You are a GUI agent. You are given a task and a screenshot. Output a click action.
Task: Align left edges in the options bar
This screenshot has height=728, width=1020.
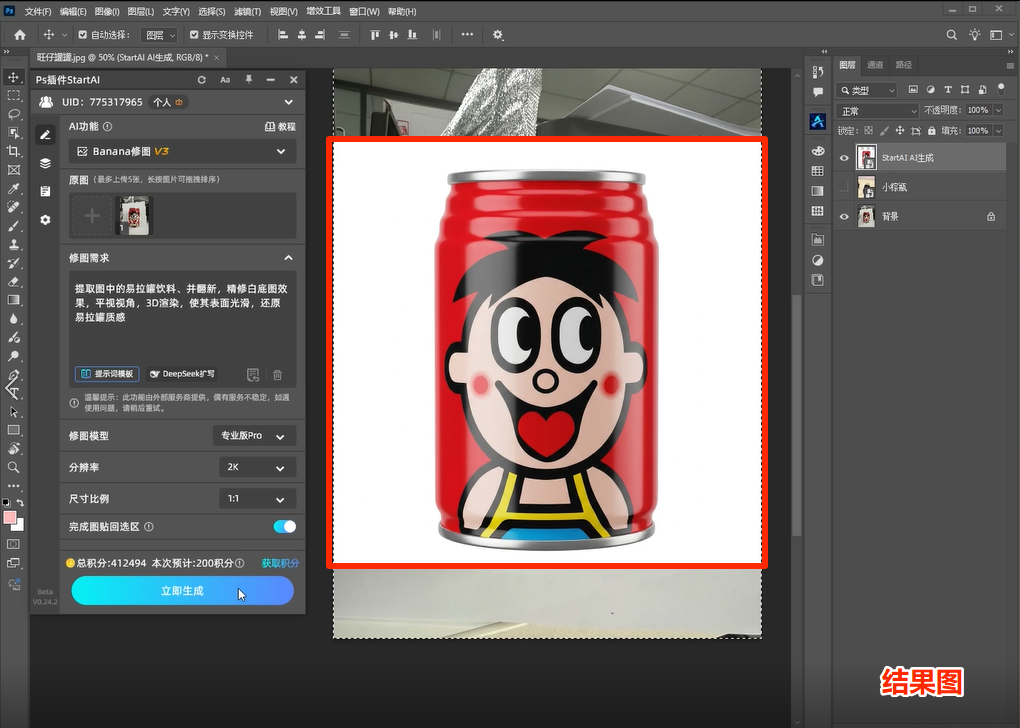[283, 35]
